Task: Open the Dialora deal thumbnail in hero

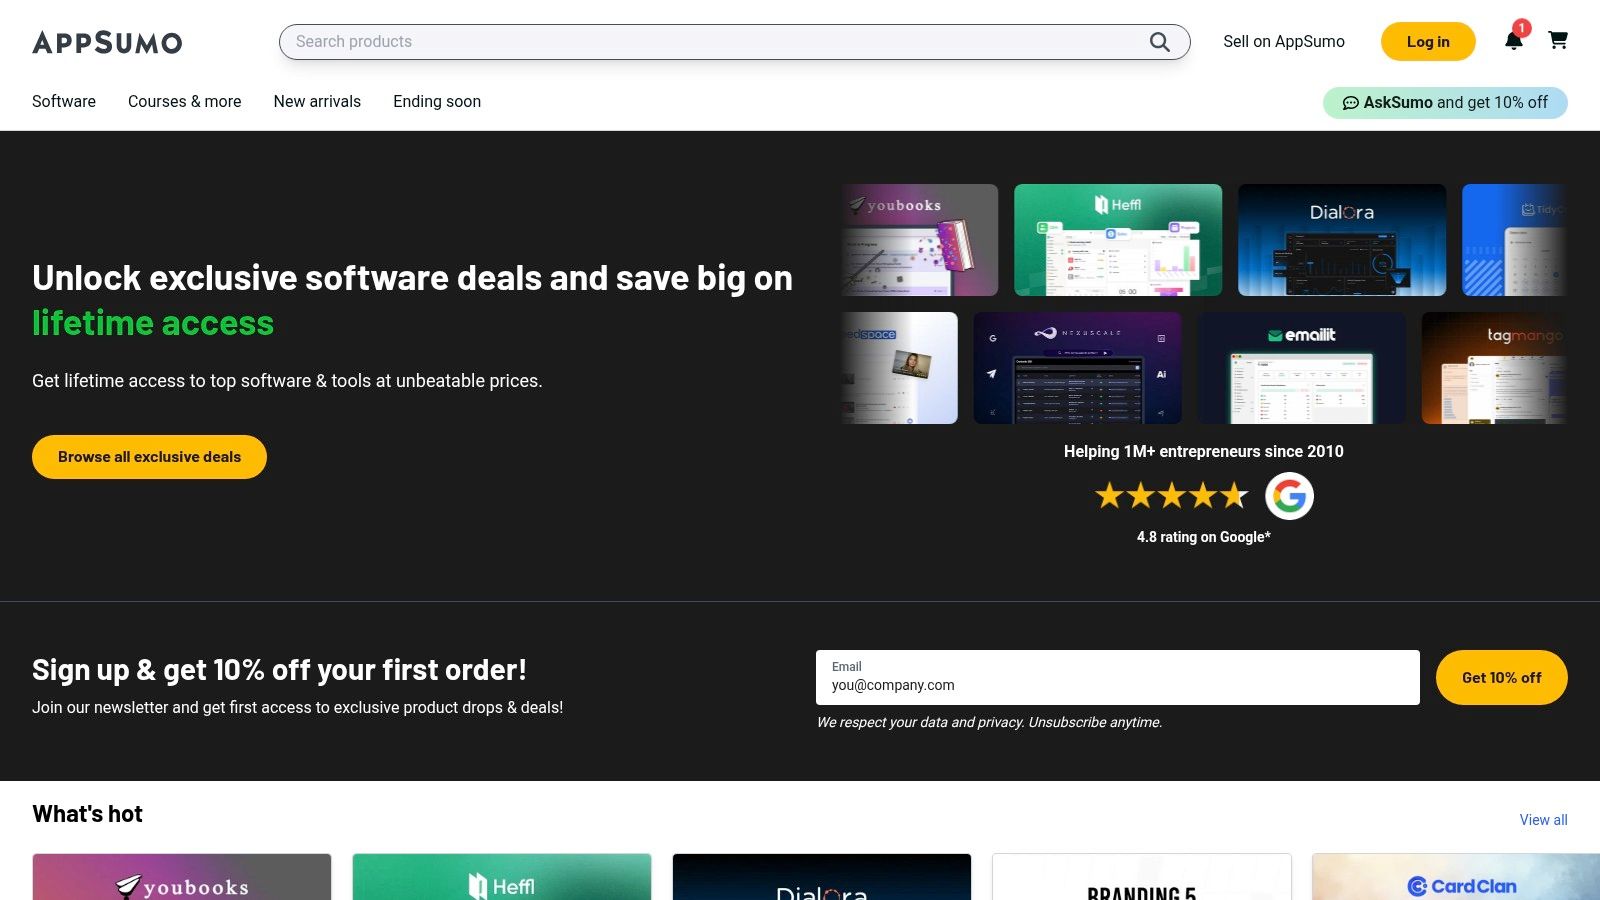Action: pos(1341,240)
